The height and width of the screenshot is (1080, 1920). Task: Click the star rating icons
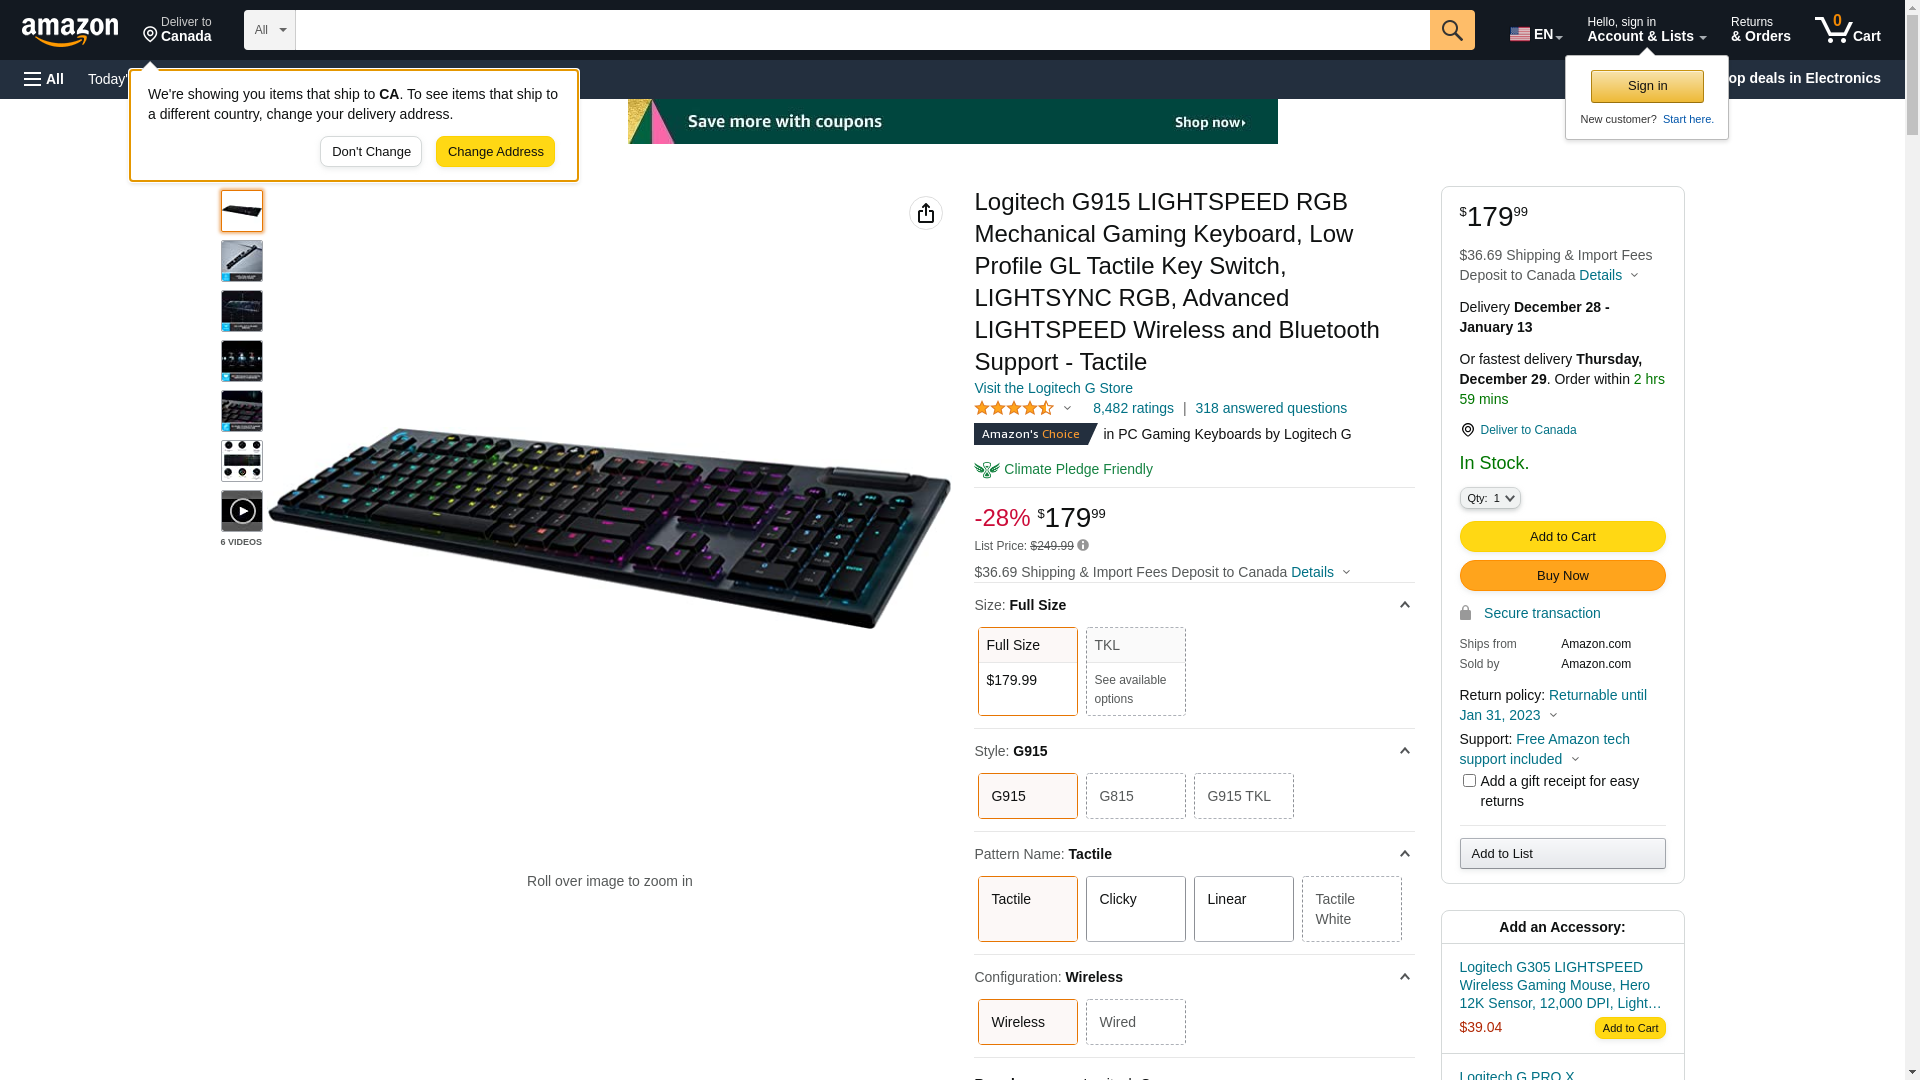click(x=1014, y=408)
